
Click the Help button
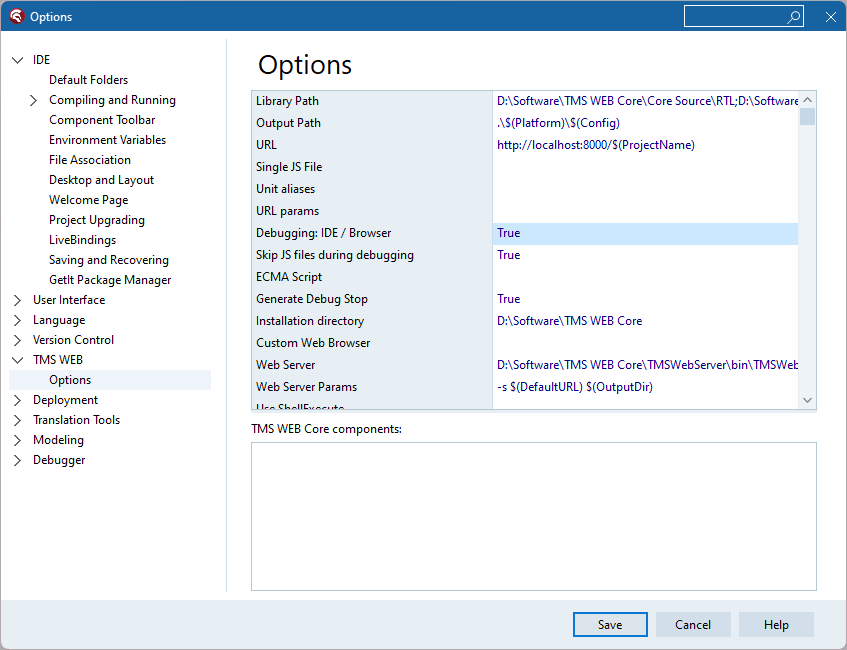(x=776, y=625)
